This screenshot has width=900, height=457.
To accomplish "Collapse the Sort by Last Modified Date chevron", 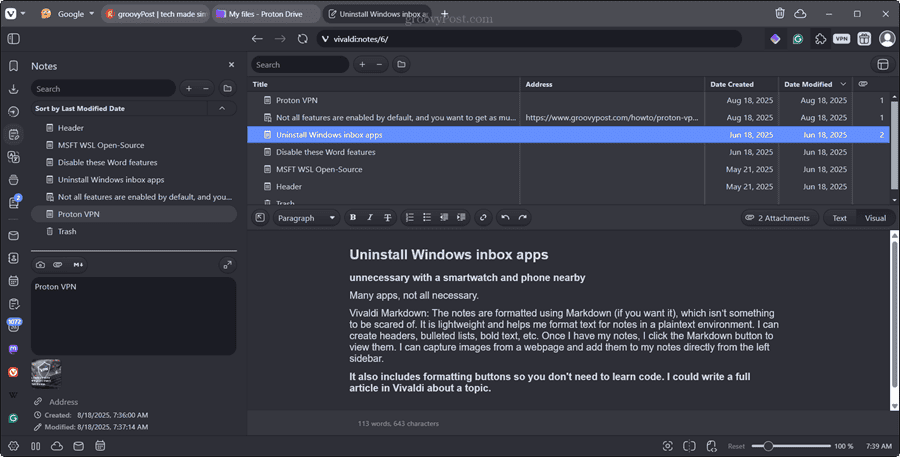I will click(x=222, y=109).
